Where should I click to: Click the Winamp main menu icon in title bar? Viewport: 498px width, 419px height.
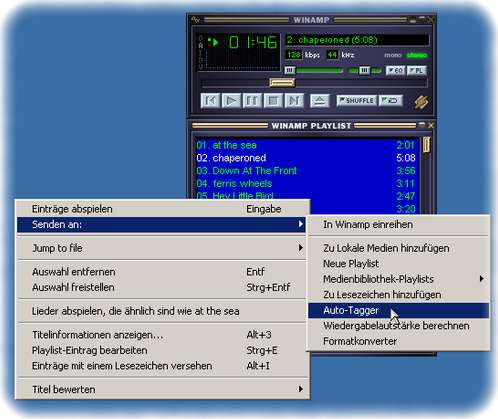pos(196,20)
